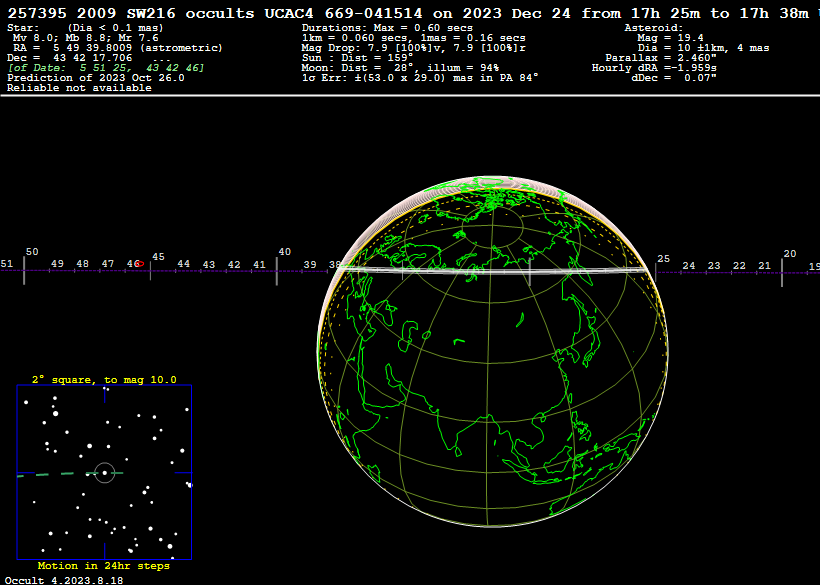Select the minute 43 label on the timeline
The width and height of the screenshot is (820, 585).
click(x=209, y=265)
